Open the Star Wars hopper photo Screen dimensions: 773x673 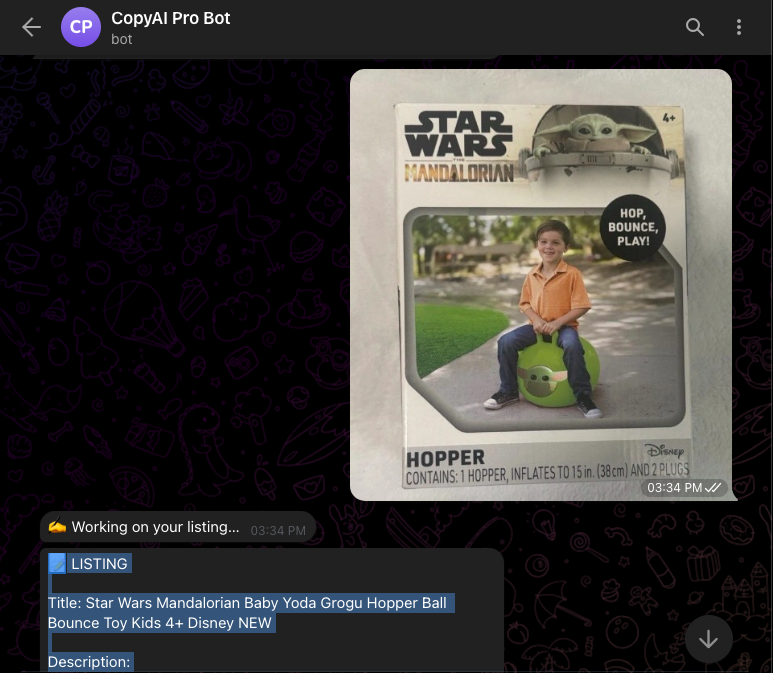click(x=541, y=285)
